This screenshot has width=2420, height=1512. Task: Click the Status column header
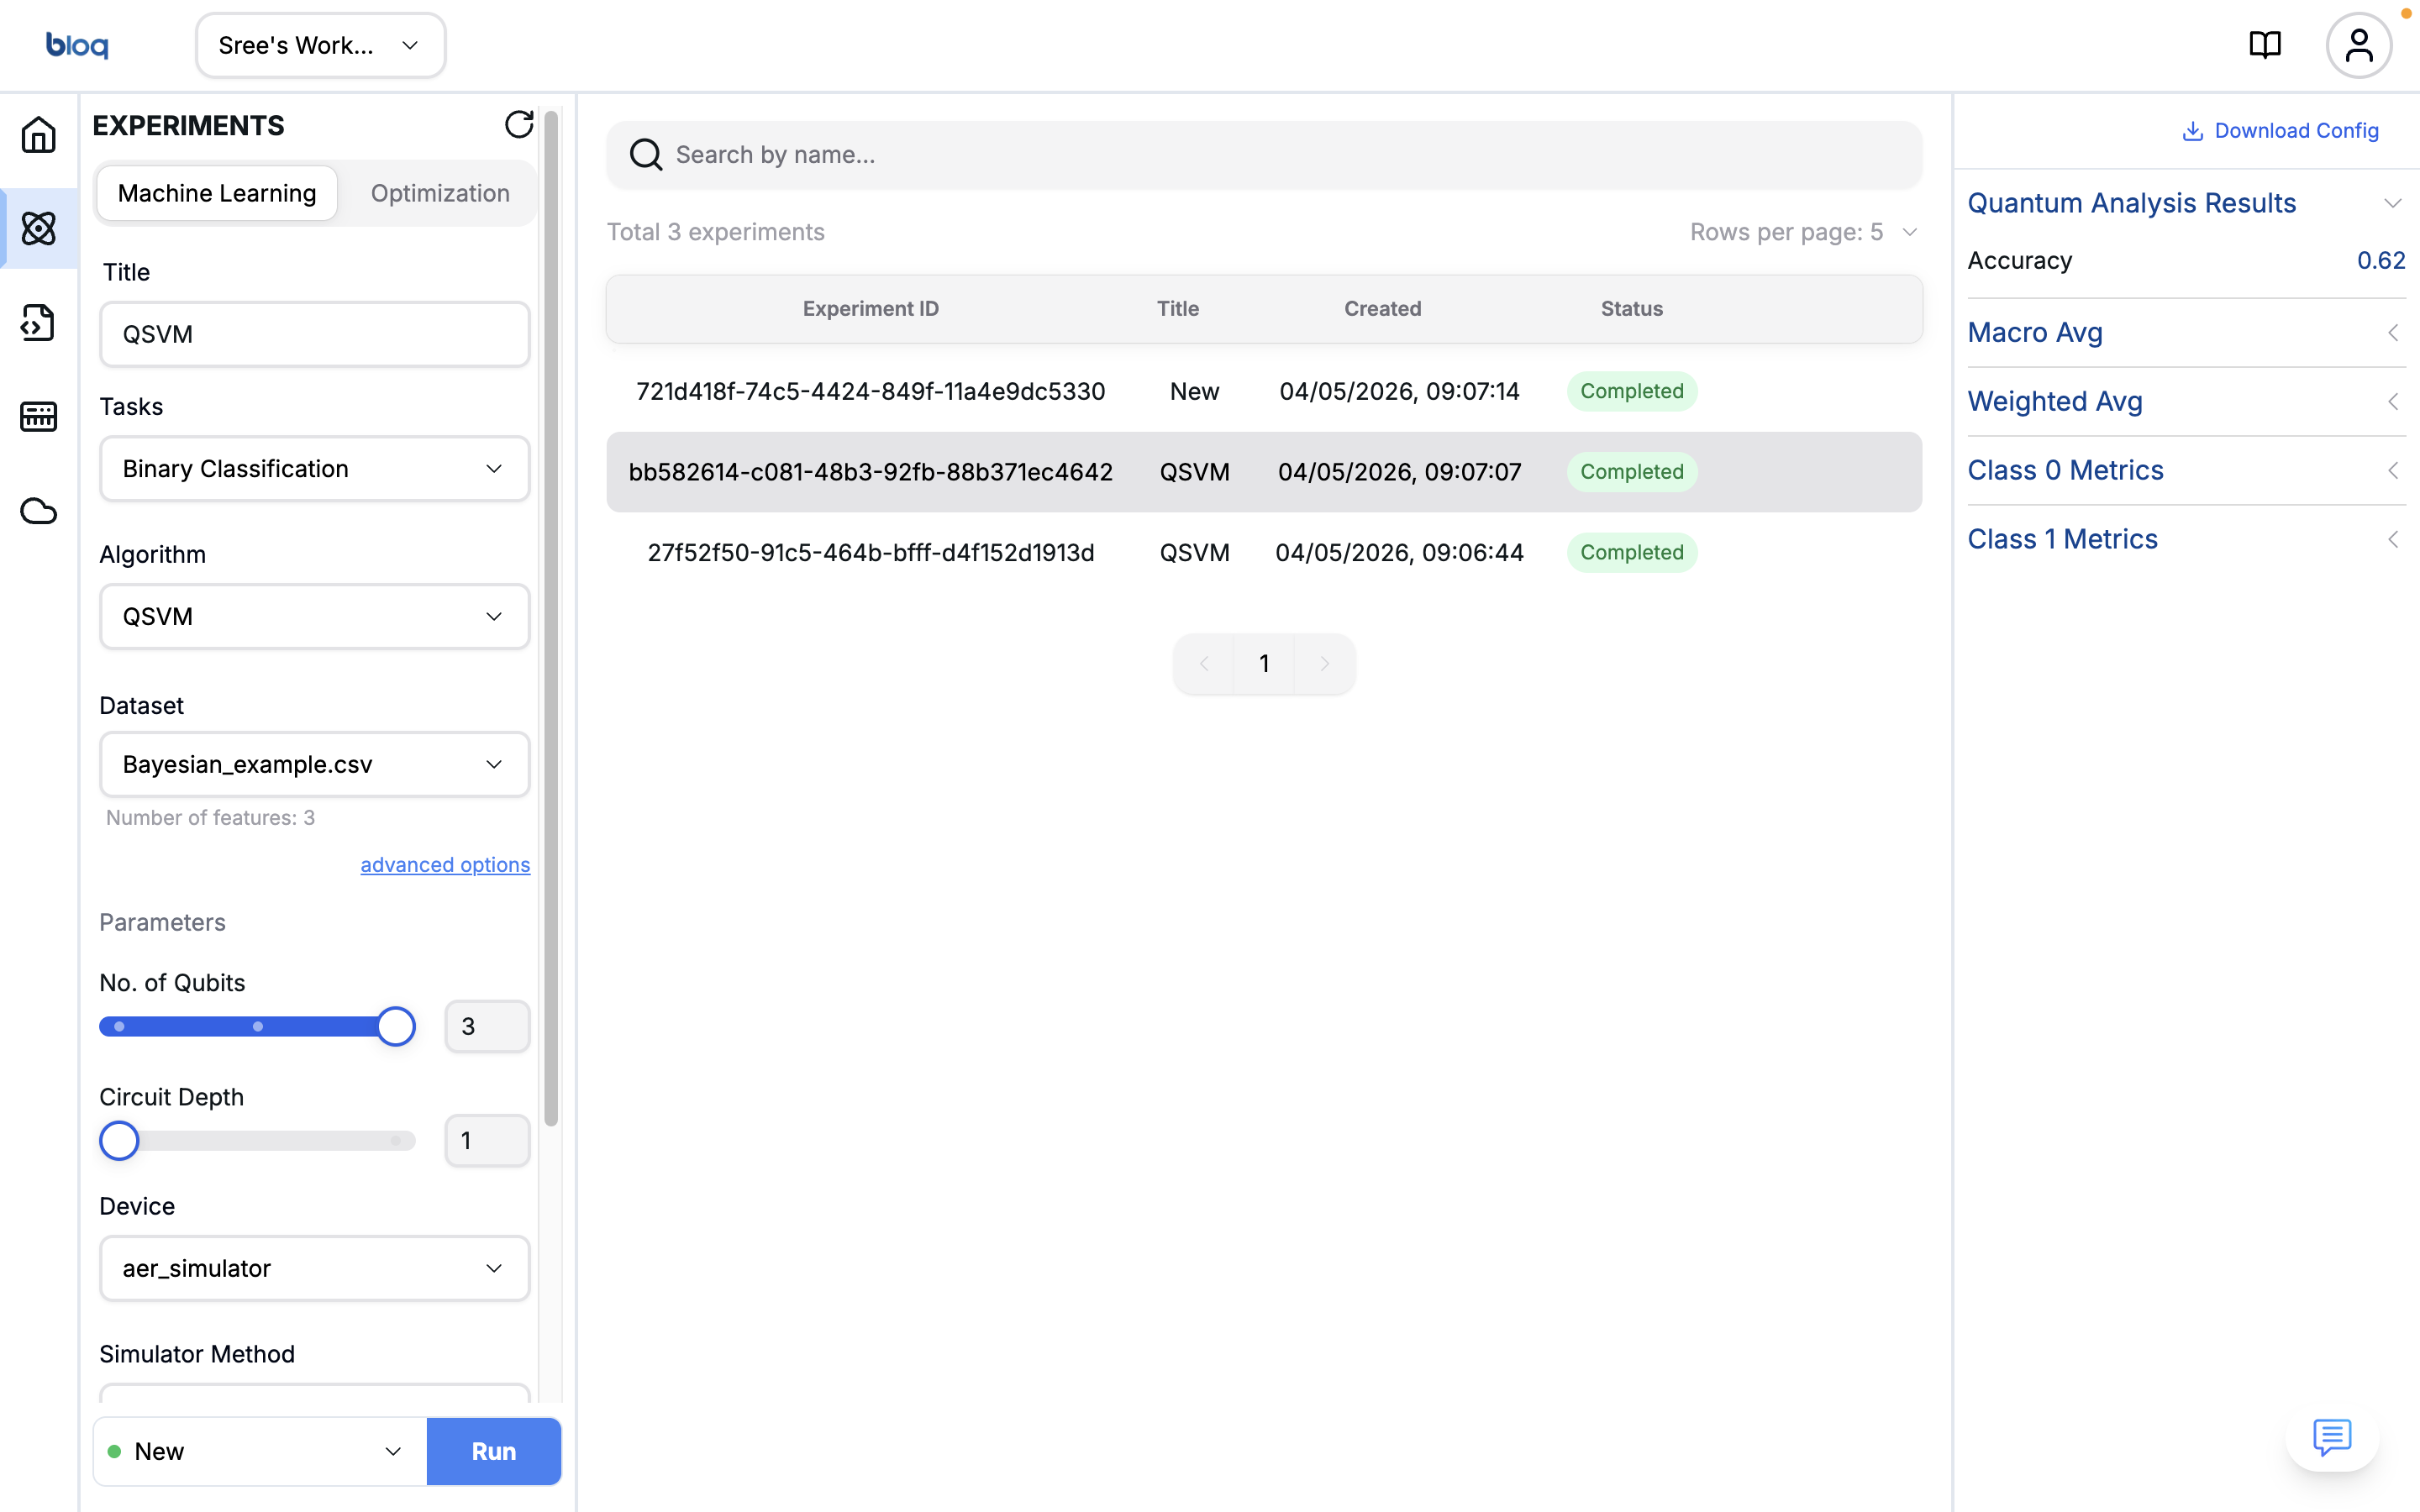coord(1631,309)
